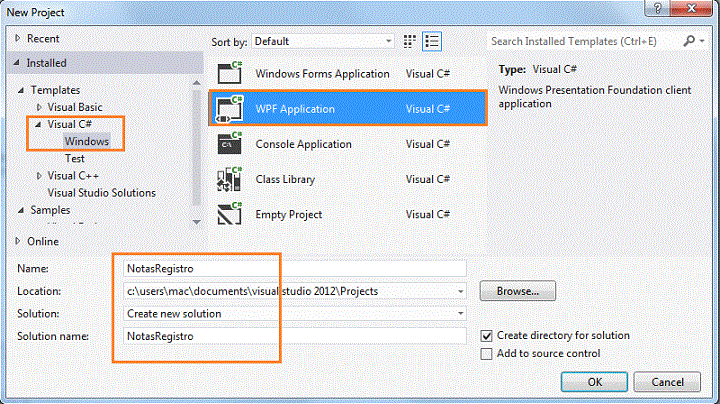Open the search options dropdown arrow
Screen dimensions: 720x404
[x=702, y=41]
